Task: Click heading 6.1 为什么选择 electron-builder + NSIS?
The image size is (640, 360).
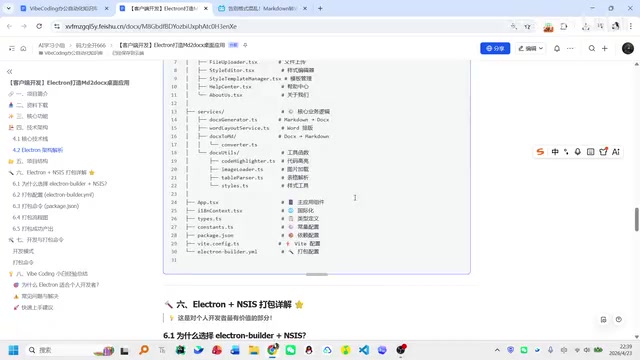Action: (x=235, y=336)
